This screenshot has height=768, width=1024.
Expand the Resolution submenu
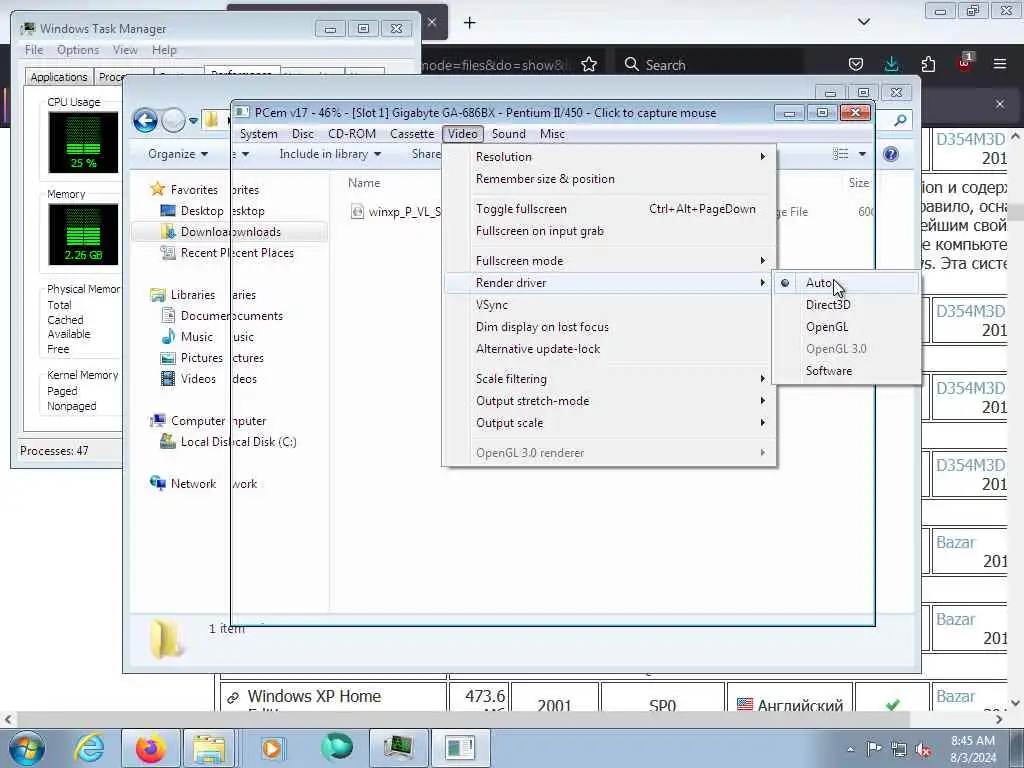609,157
